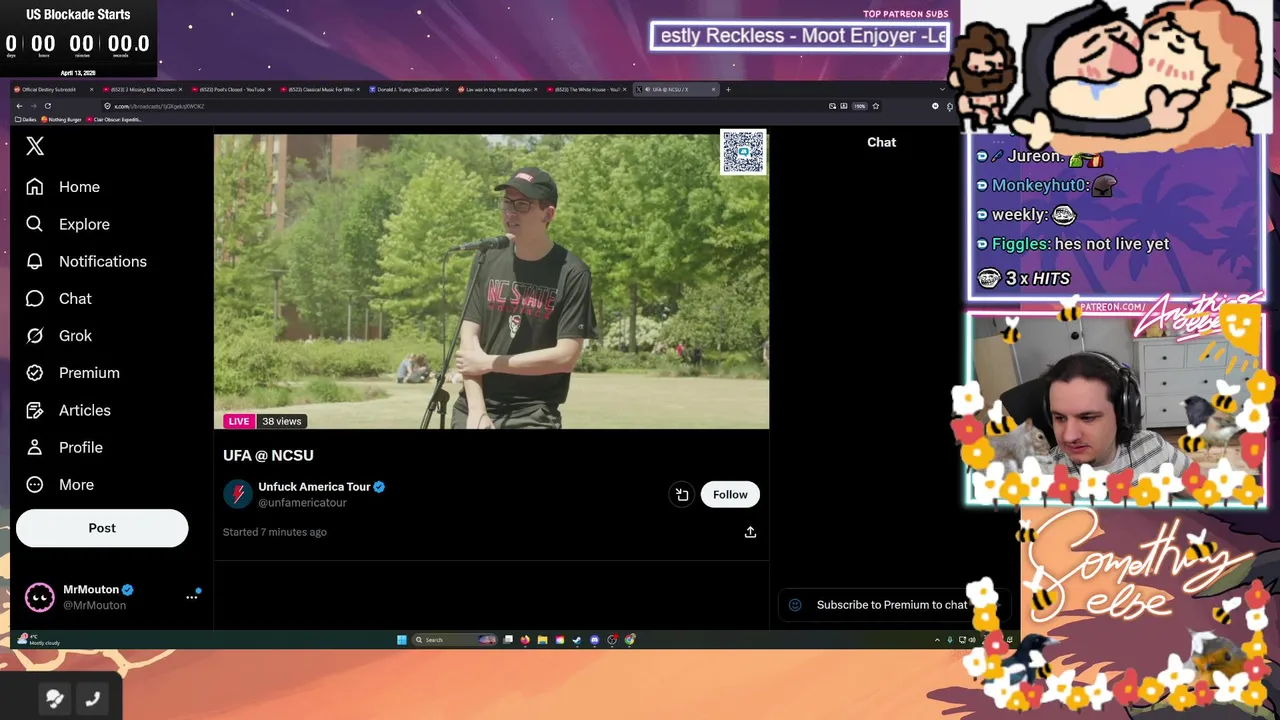Bookmark this page with star icon
Image resolution: width=1280 pixels, height=720 pixels.
[x=876, y=106]
